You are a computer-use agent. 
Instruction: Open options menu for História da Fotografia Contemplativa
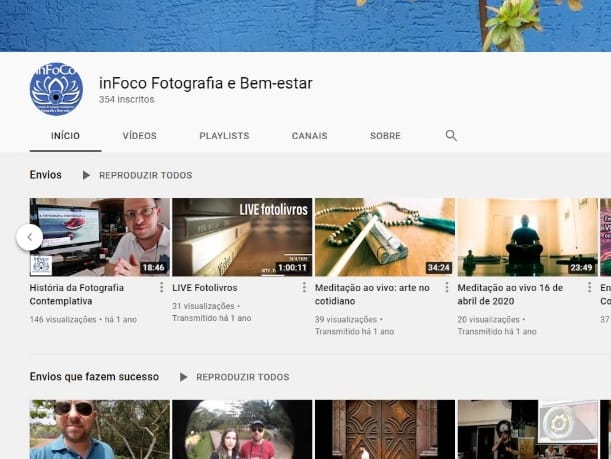point(161,288)
